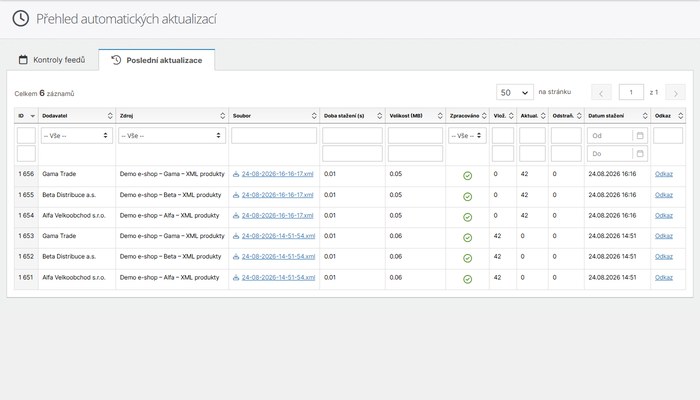This screenshot has height=400, width=700.
Task: Sort the Vlož. column
Action: pos(511,116)
